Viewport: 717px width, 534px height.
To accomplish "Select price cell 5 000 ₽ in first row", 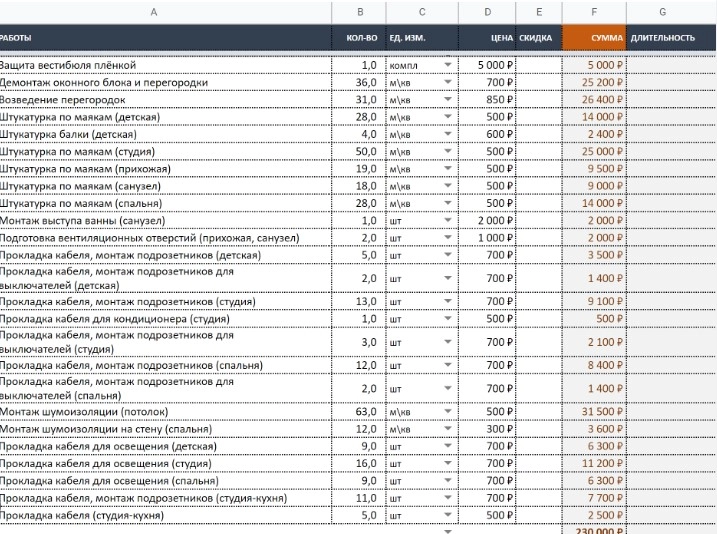I will pos(487,65).
